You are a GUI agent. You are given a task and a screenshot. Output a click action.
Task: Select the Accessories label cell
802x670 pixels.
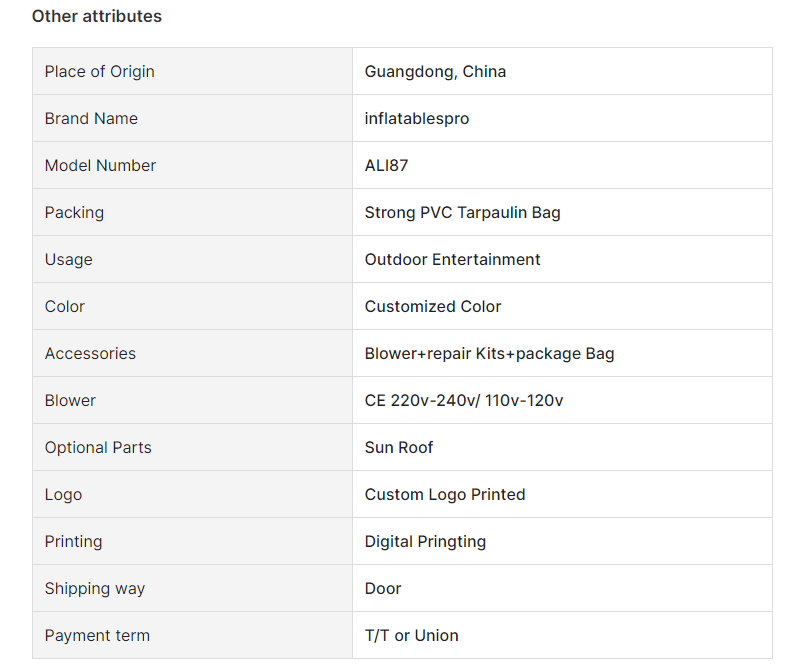pos(192,353)
